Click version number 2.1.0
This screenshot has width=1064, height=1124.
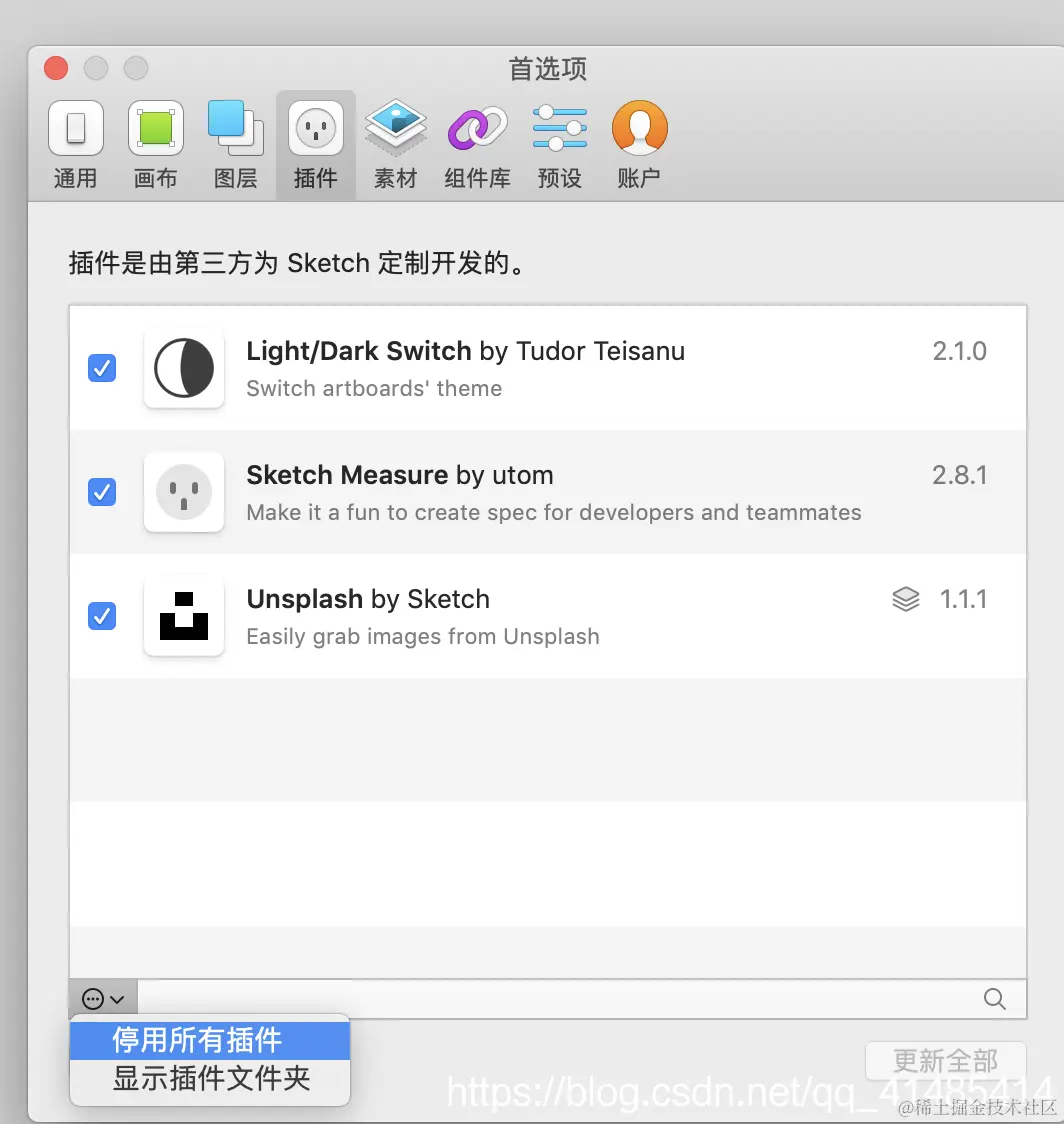pyautogui.click(x=959, y=351)
